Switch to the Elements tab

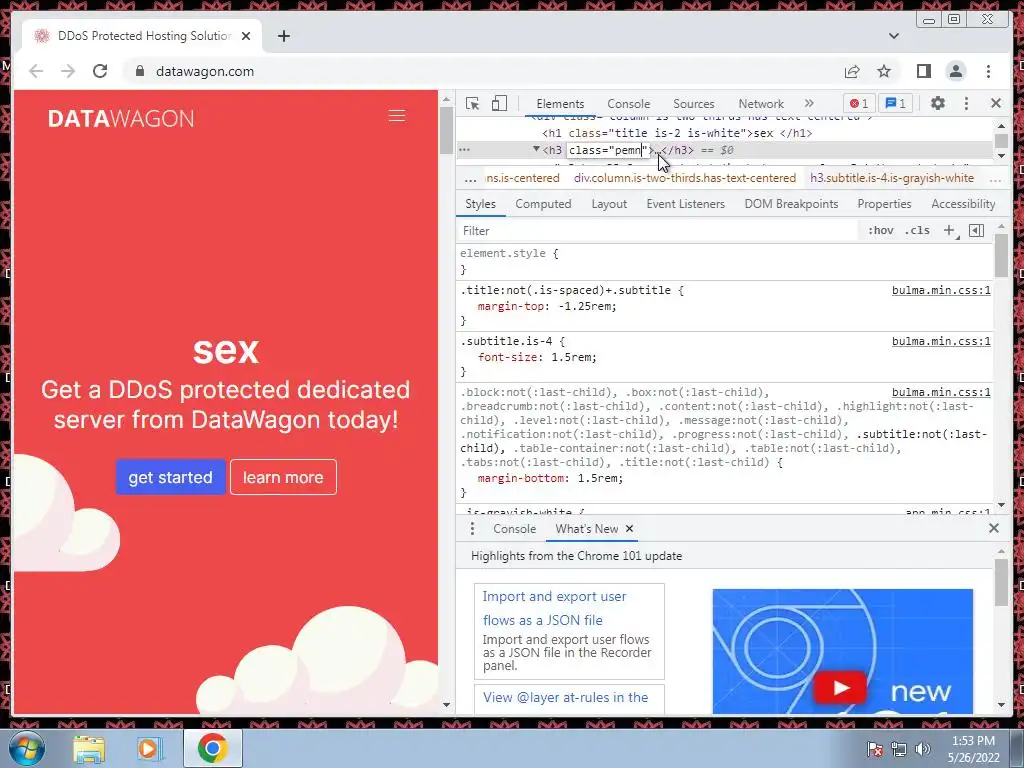coord(560,104)
